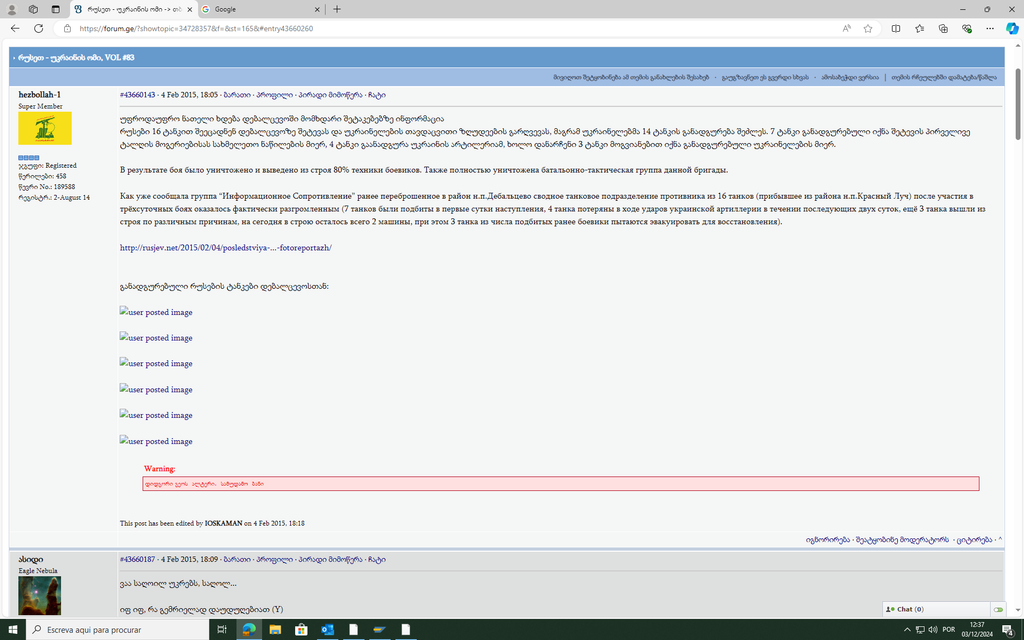This screenshot has height=640, width=1024.
Task: Open hezbollah-1 user profile name
Action: click(39, 95)
